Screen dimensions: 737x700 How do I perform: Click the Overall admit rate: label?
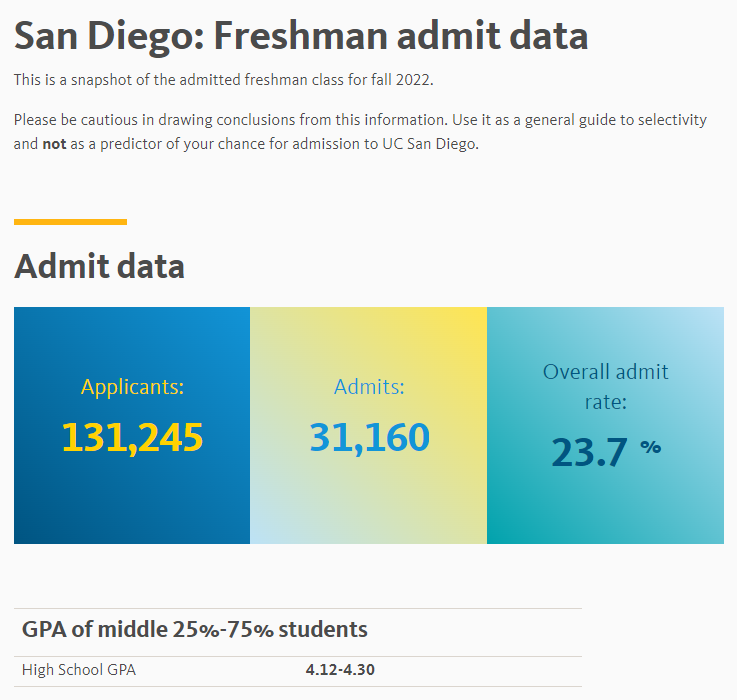click(x=605, y=386)
